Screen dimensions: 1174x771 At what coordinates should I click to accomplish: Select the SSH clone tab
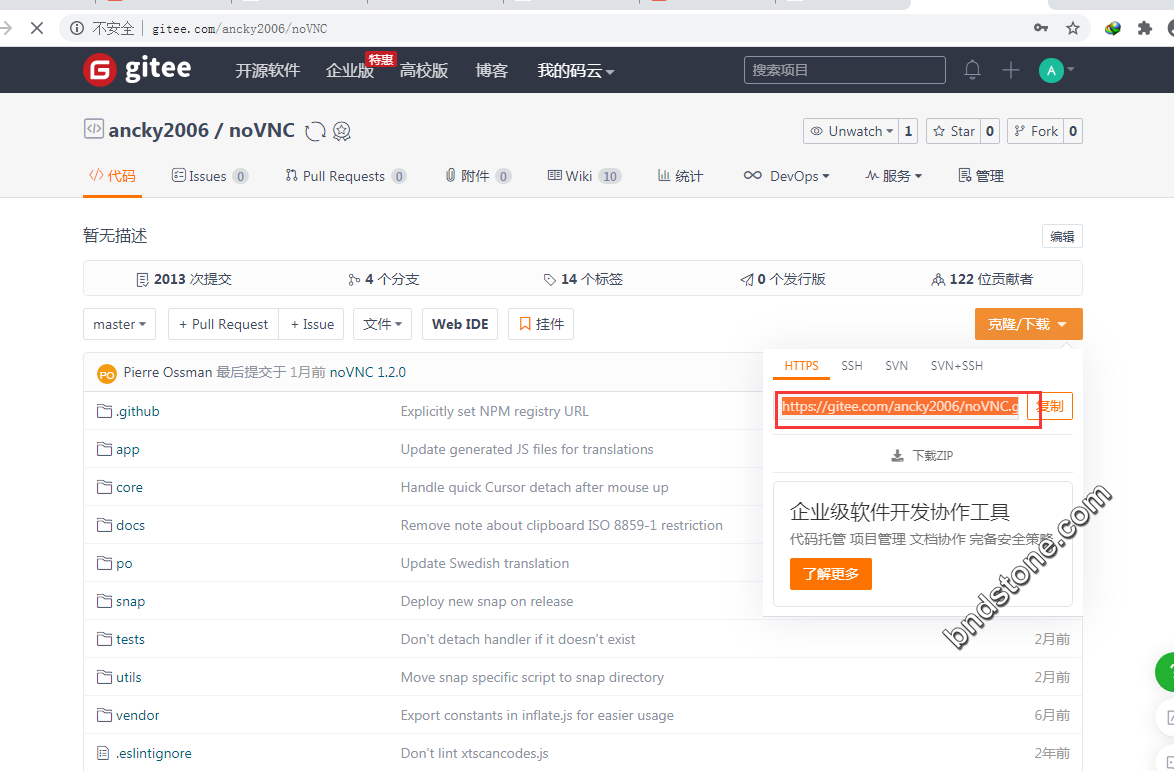(852, 365)
